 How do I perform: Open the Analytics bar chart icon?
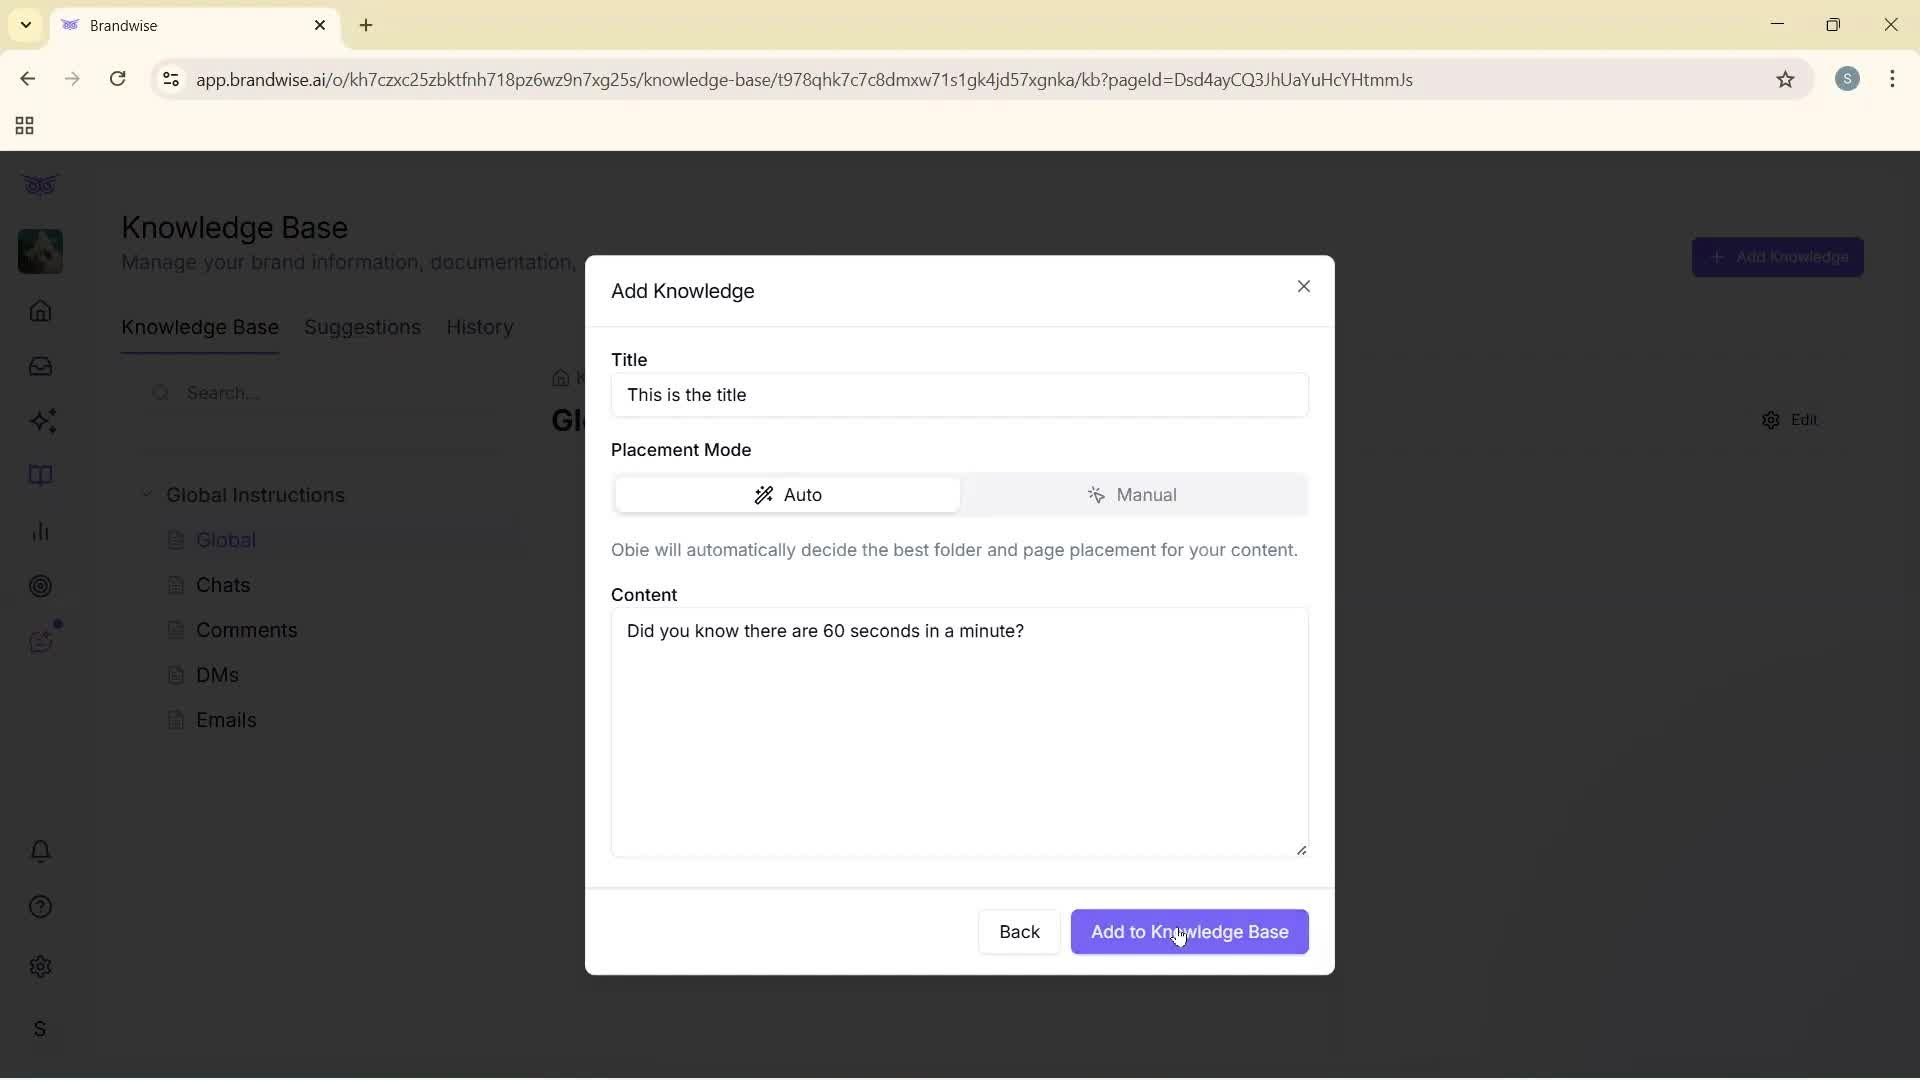(x=40, y=531)
